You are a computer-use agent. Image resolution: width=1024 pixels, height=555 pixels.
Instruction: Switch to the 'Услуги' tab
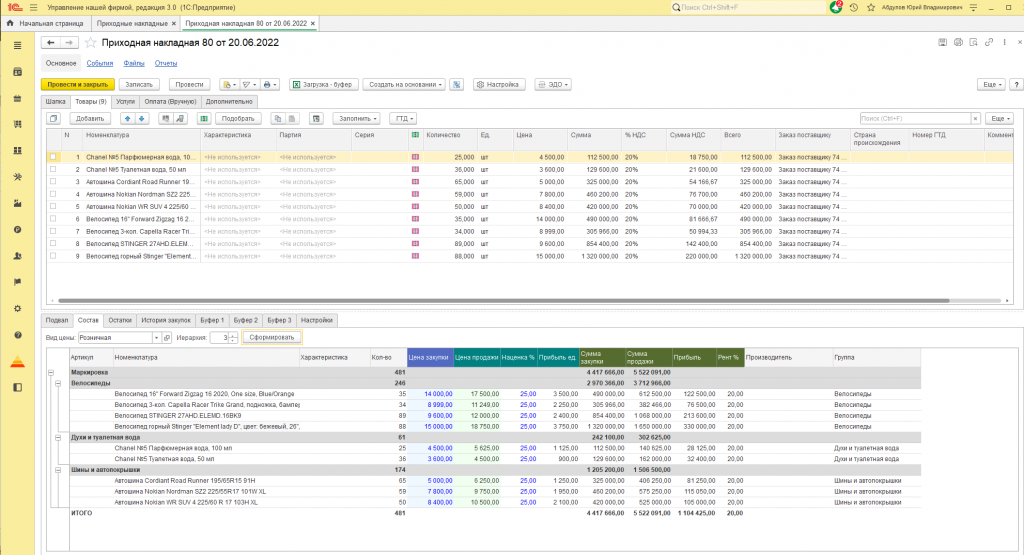125,101
